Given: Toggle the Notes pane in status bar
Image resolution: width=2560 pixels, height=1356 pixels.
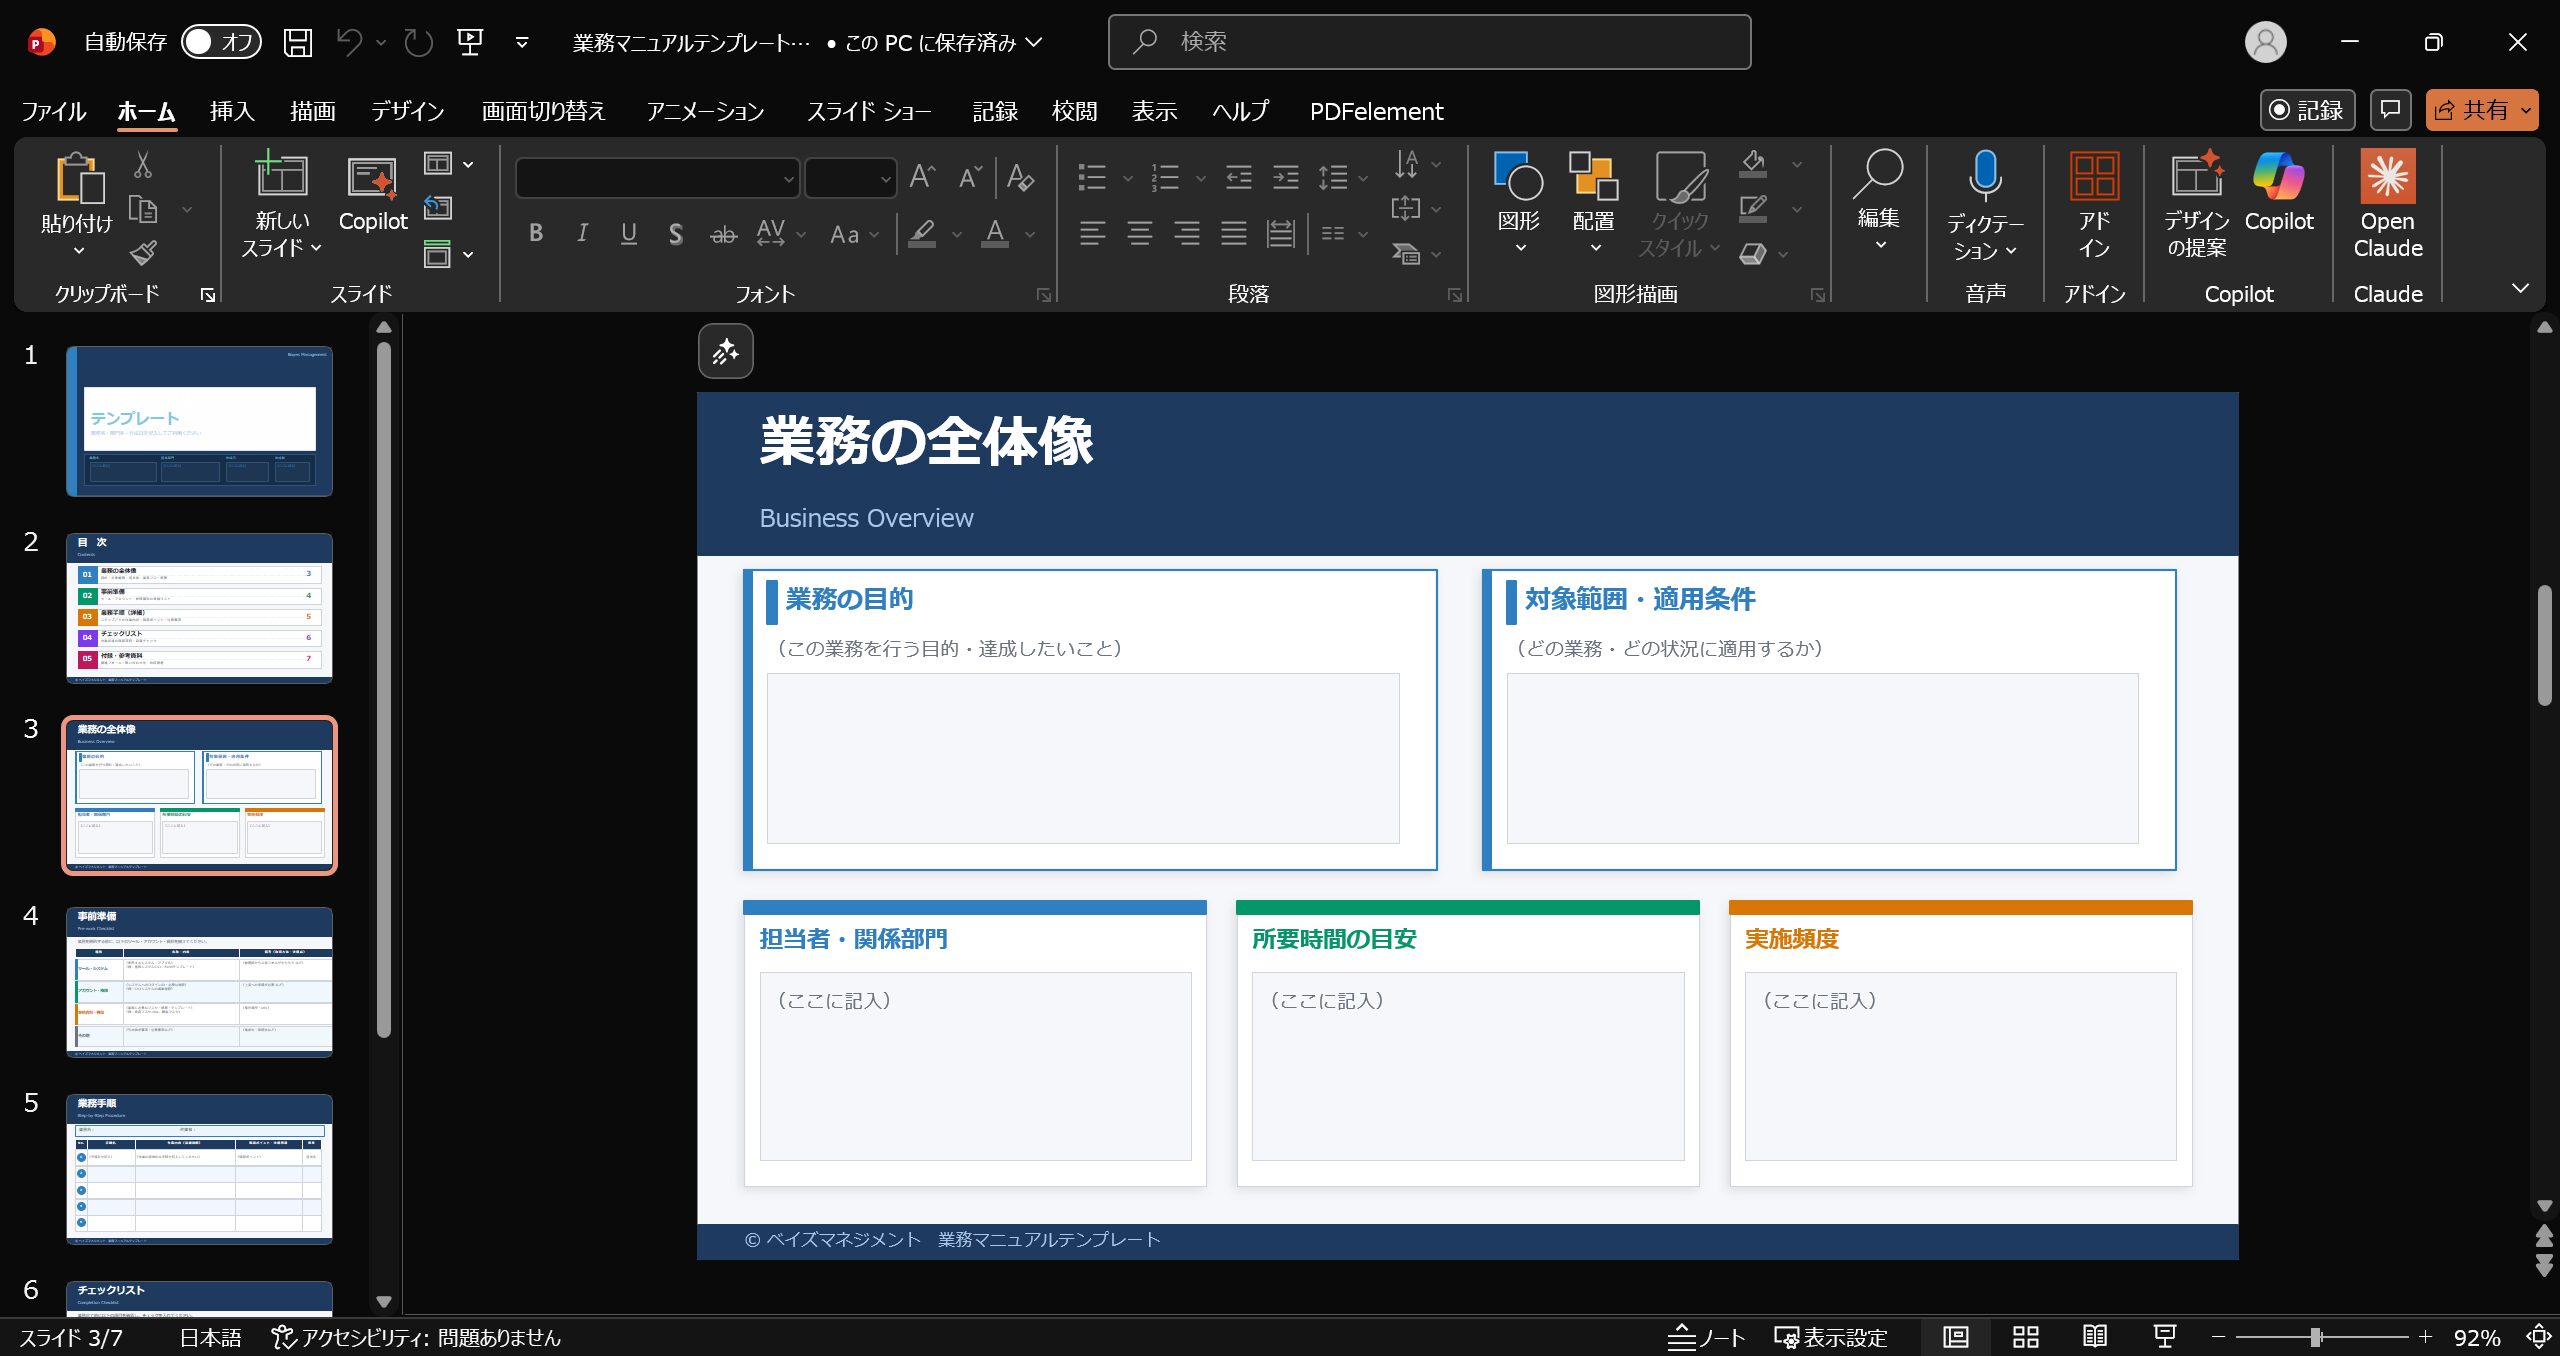Looking at the screenshot, I should pos(1706,1337).
